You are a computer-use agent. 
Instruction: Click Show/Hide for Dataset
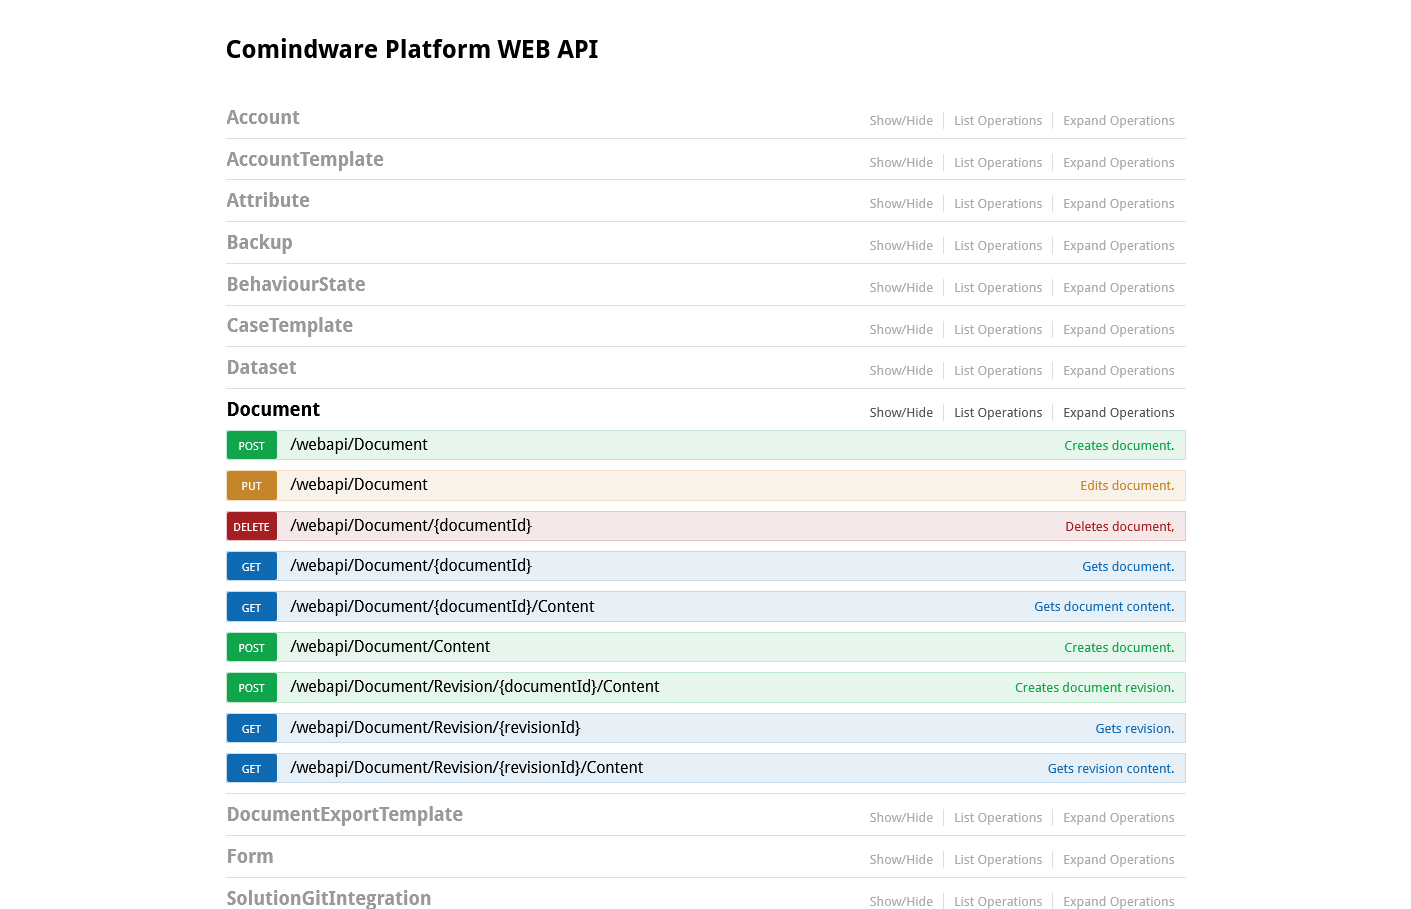(x=901, y=371)
